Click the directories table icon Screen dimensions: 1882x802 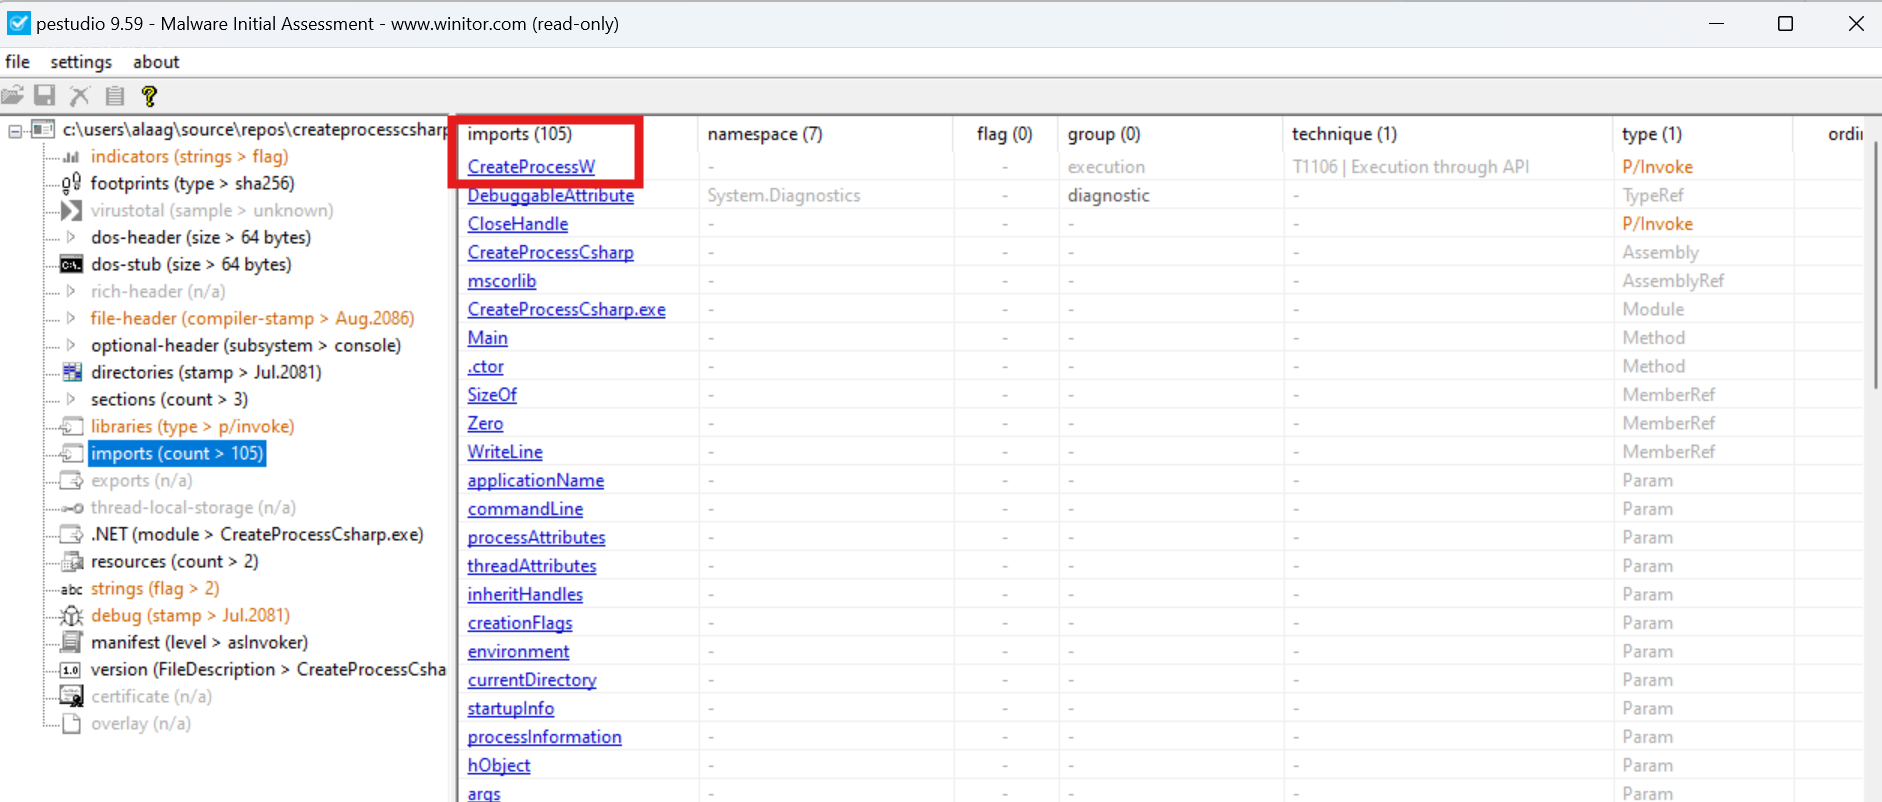(71, 373)
